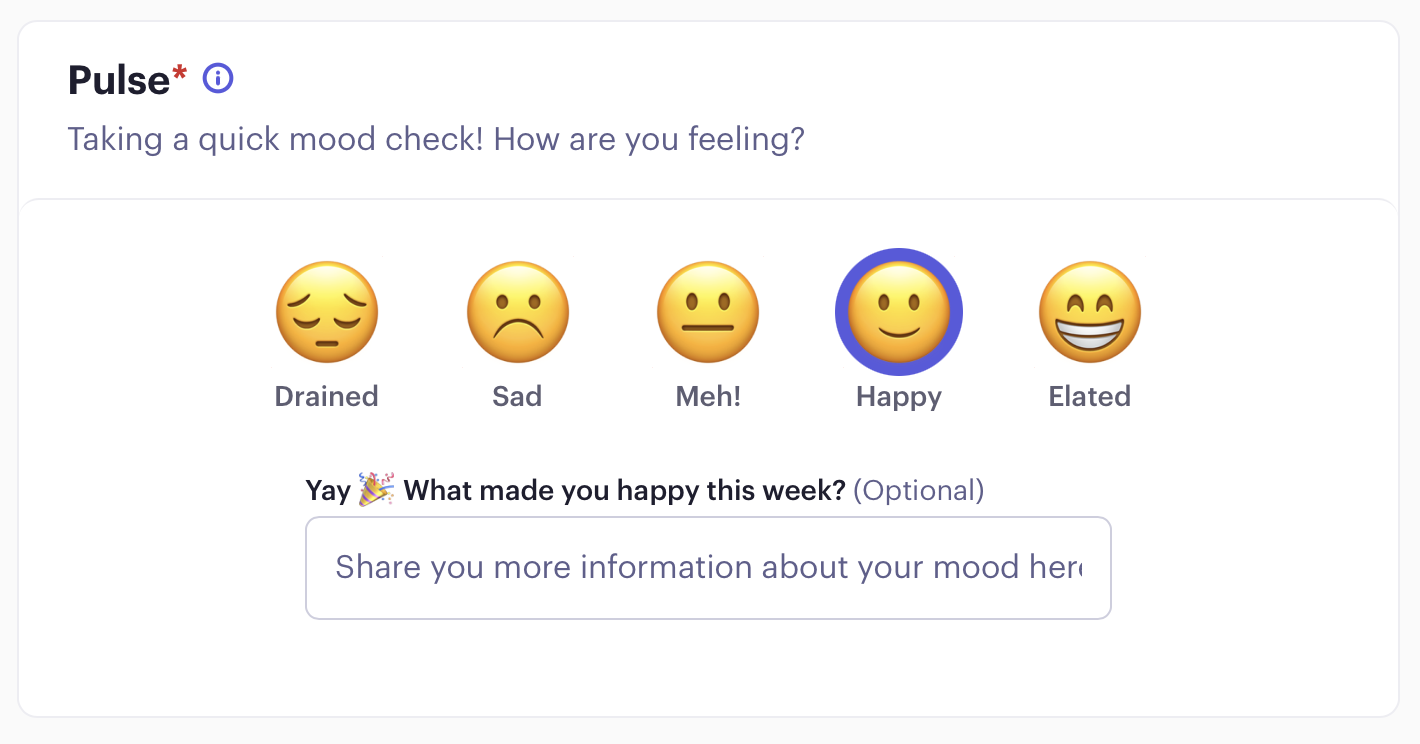Viewport: 1420px width, 744px height.
Task: Click the Happy text label
Action: [899, 397]
